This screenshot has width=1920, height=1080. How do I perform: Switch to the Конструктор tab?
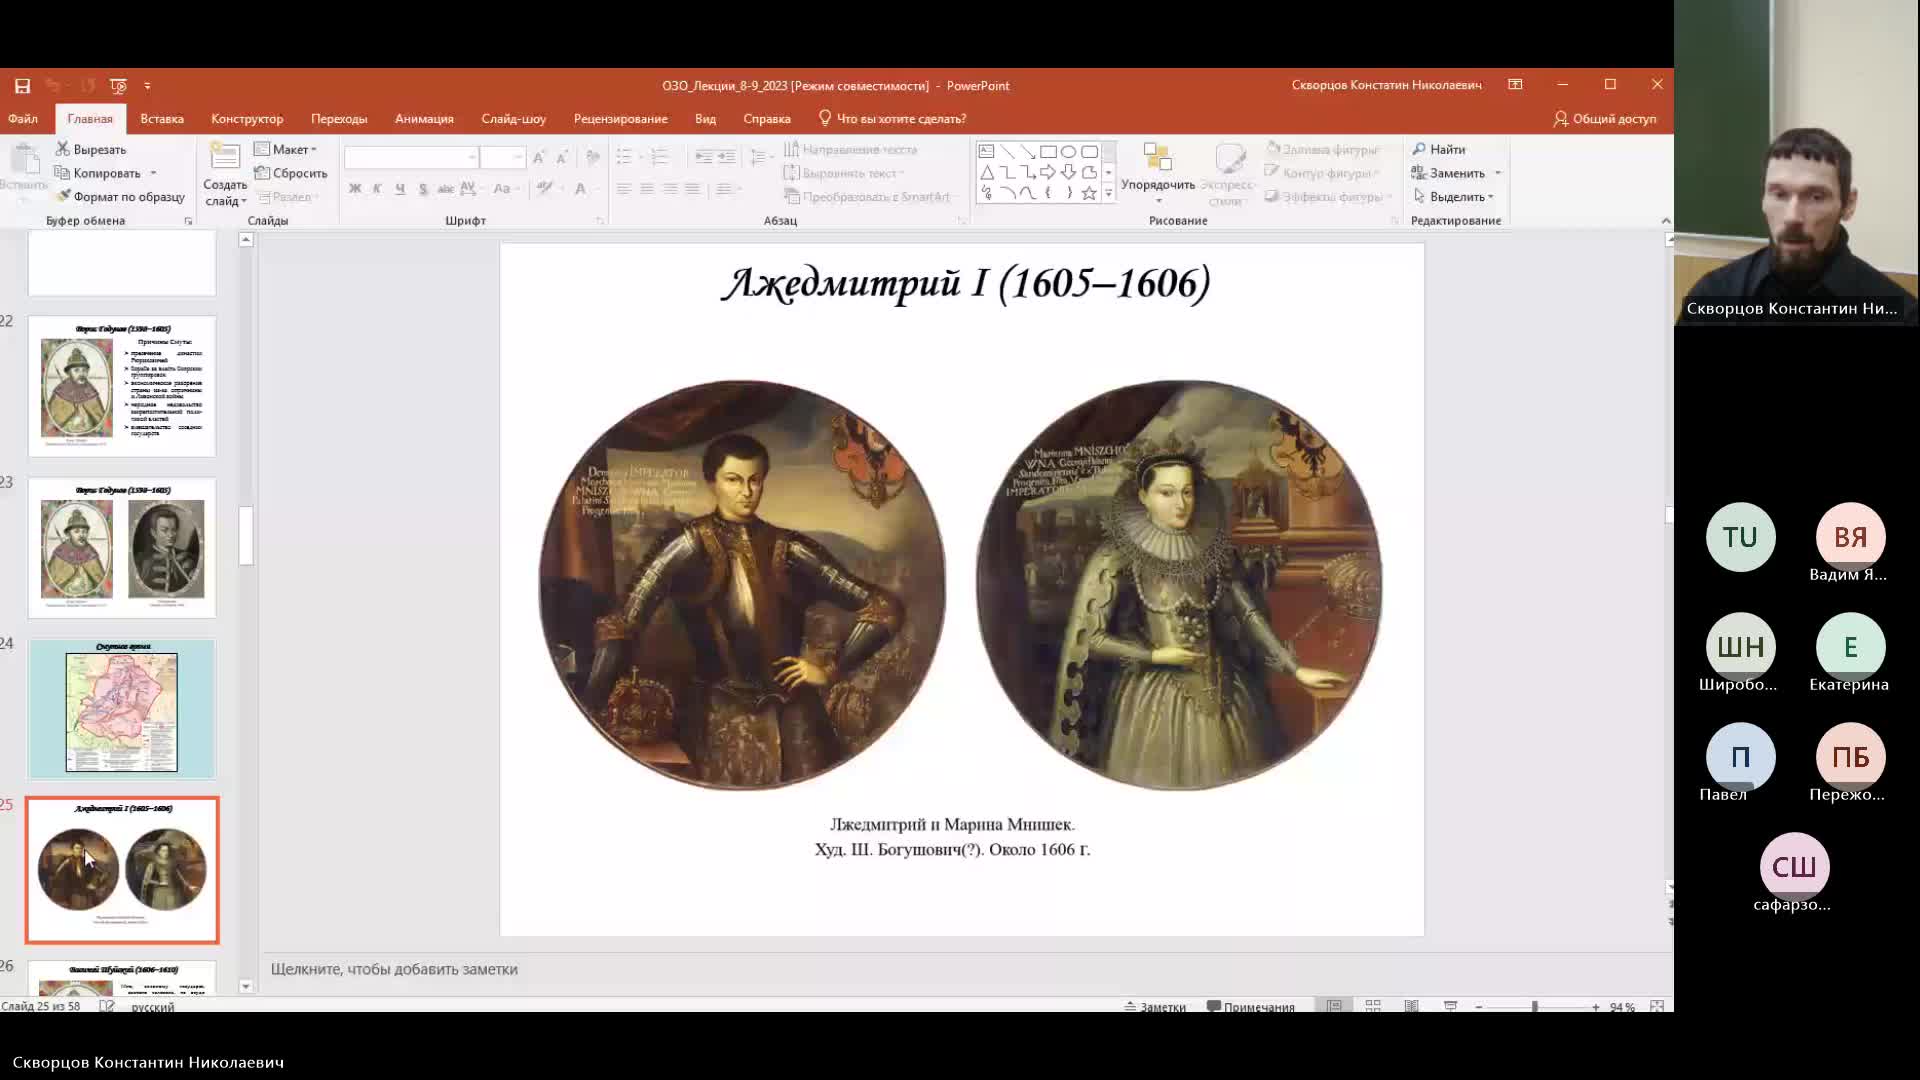click(247, 119)
